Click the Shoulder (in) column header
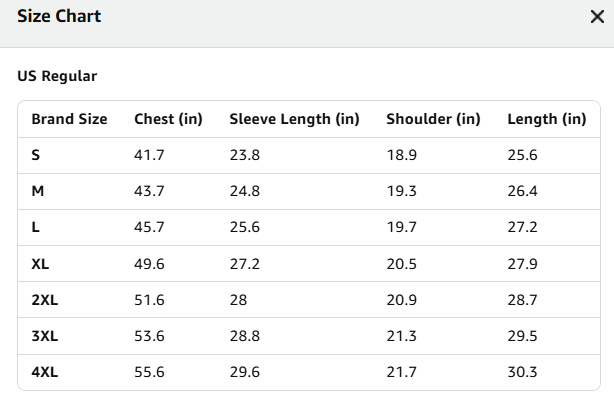 pos(433,119)
